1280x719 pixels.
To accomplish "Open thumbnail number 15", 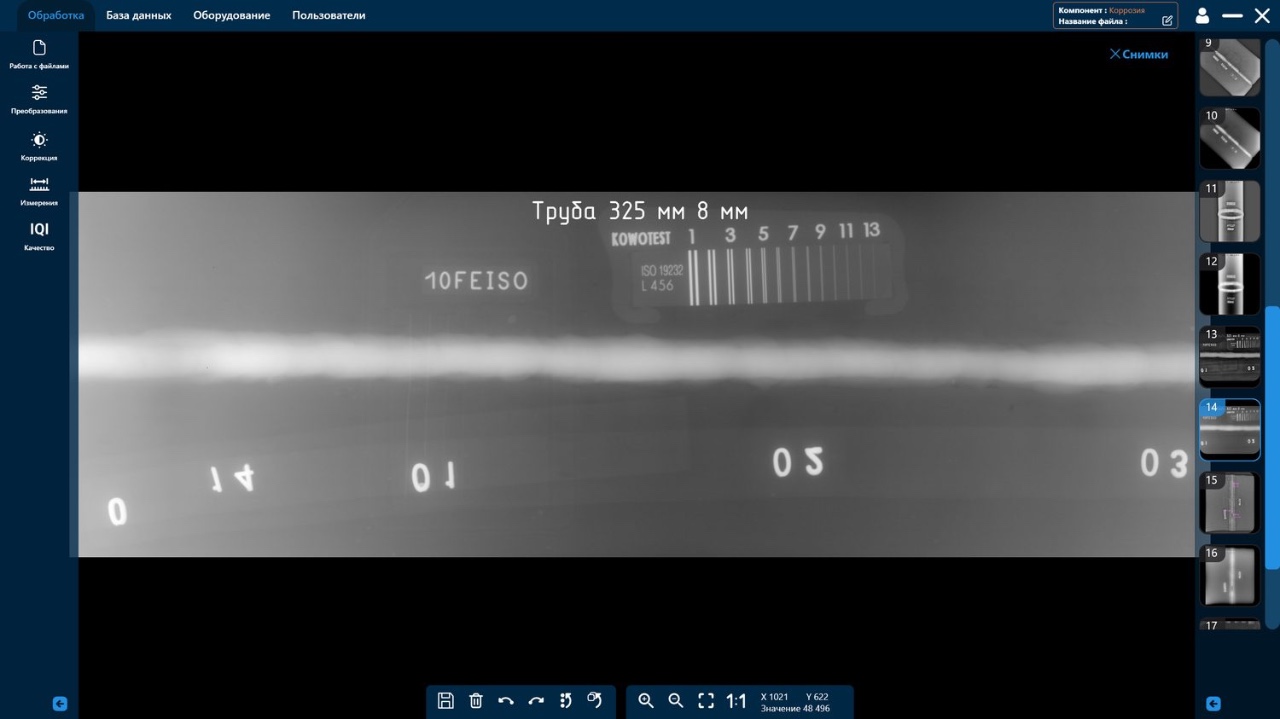I will point(1230,503).
